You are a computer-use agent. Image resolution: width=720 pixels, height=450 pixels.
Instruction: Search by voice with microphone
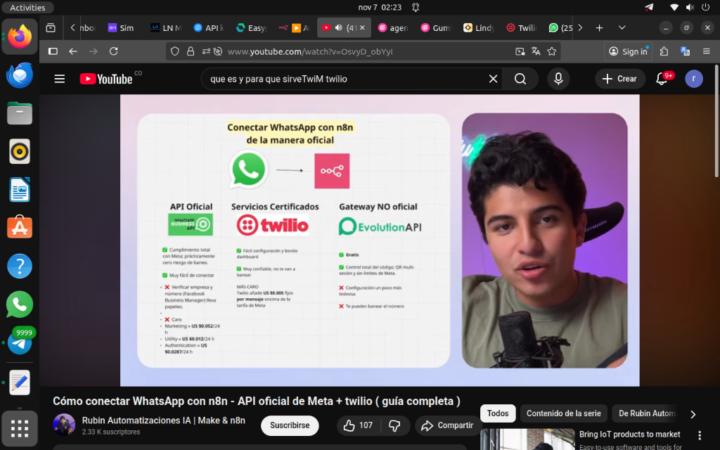(558, 79)
